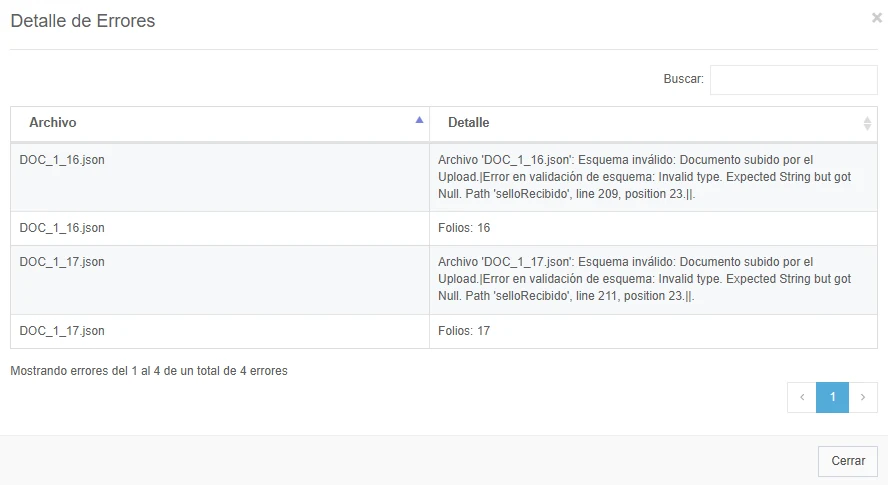Close the Detalle de Errores dialog with X
This screenshot has width=888, height=485.
(x=877, y=18)
